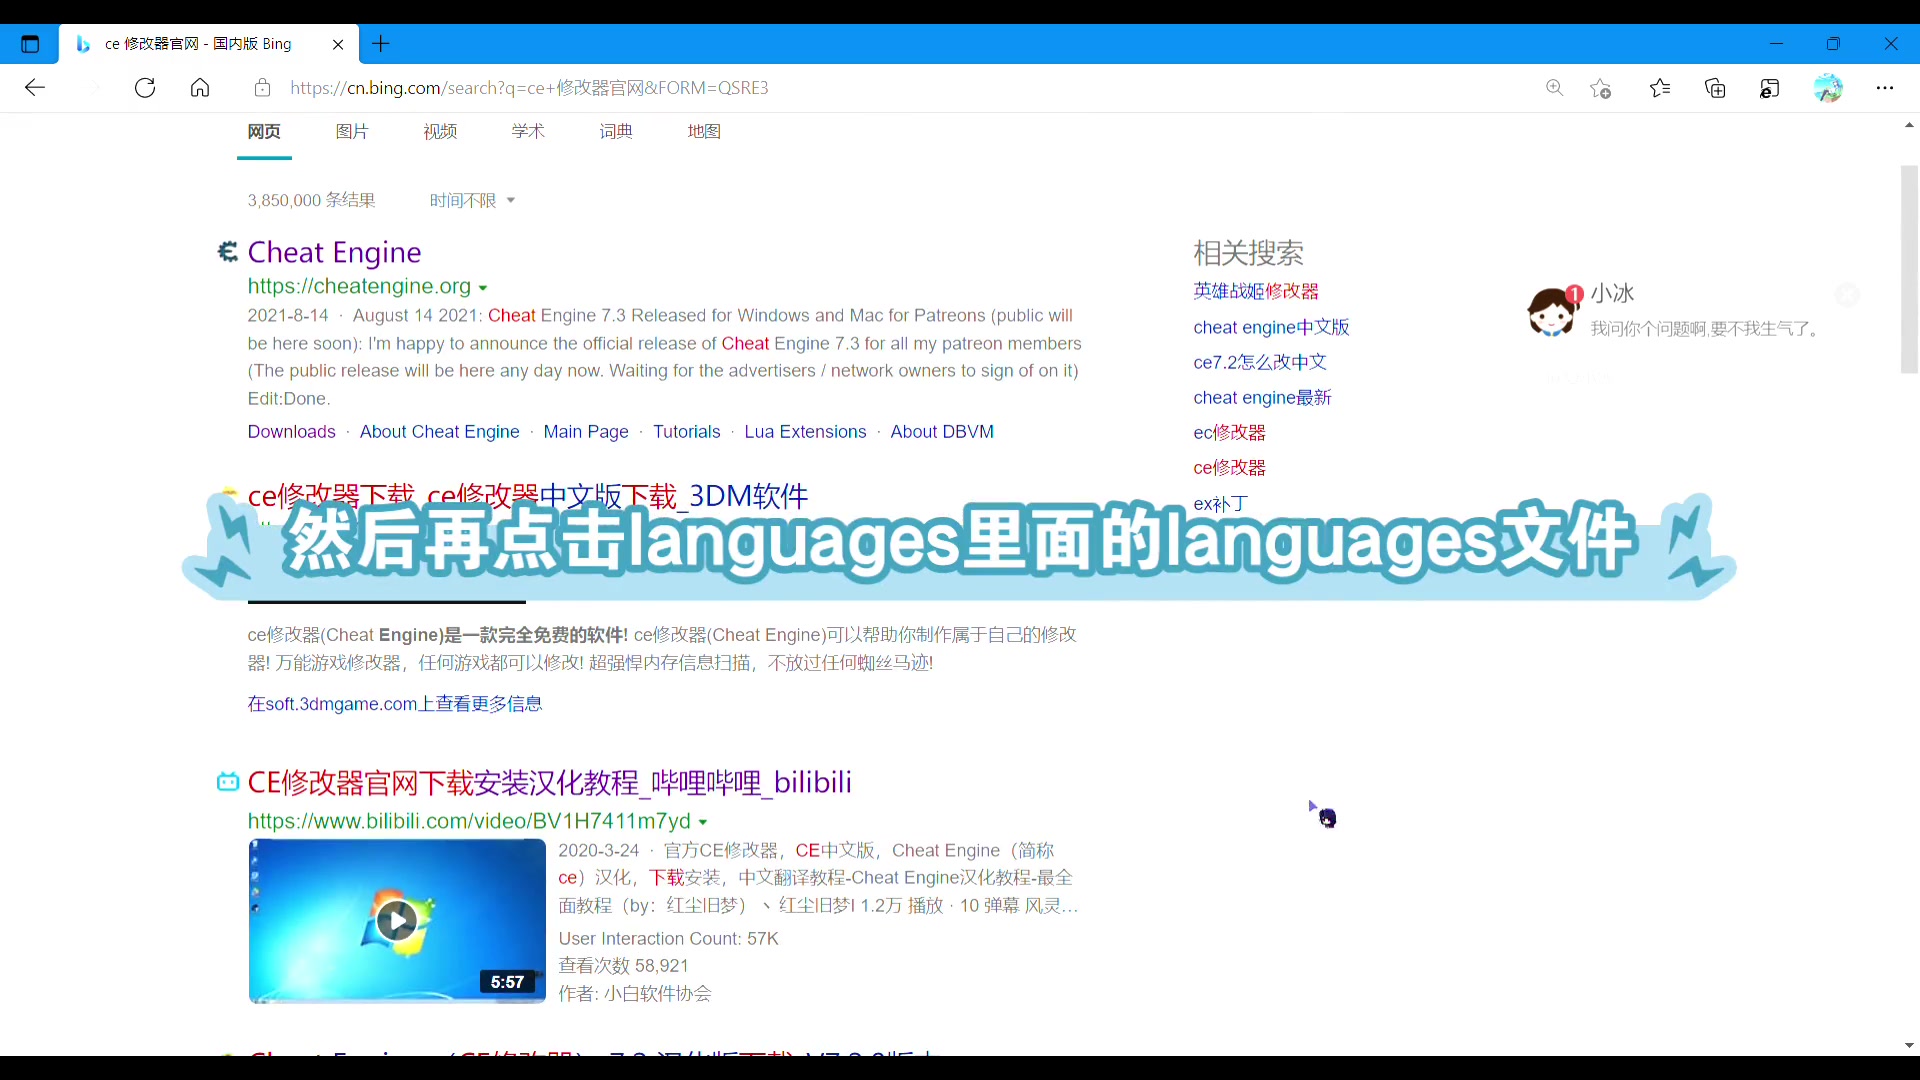Dismiss the 小冰 chat popup

1847,295
